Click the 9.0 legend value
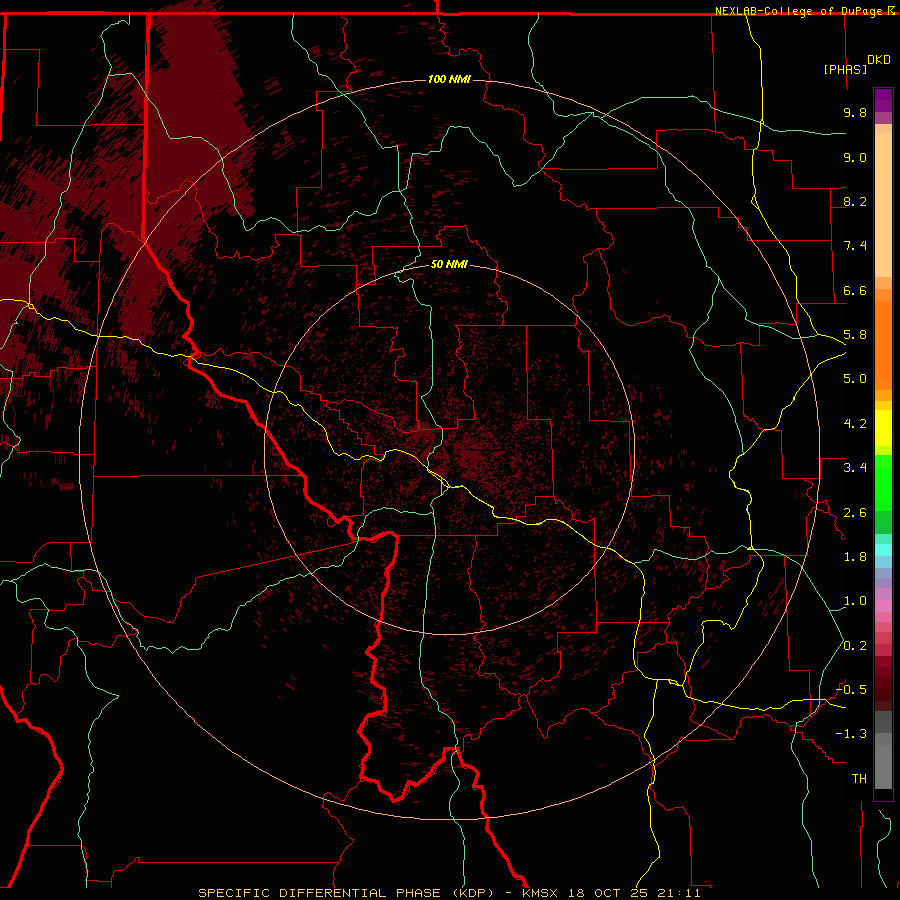900x900 pixels. 855,157
